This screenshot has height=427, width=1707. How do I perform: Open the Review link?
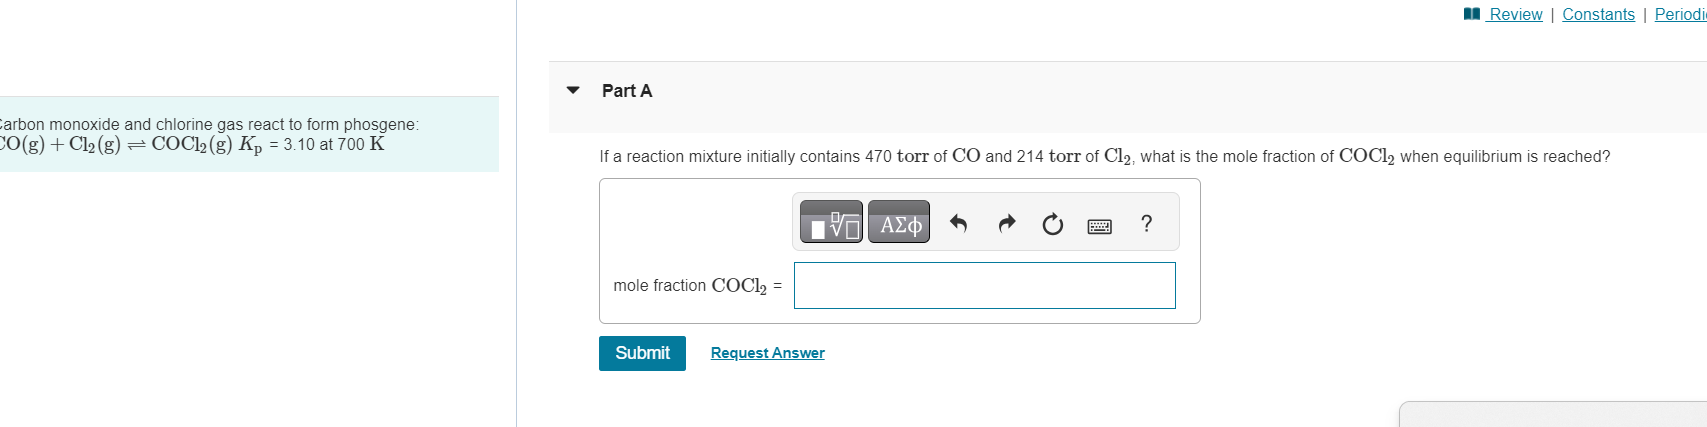coord(1515,14)
